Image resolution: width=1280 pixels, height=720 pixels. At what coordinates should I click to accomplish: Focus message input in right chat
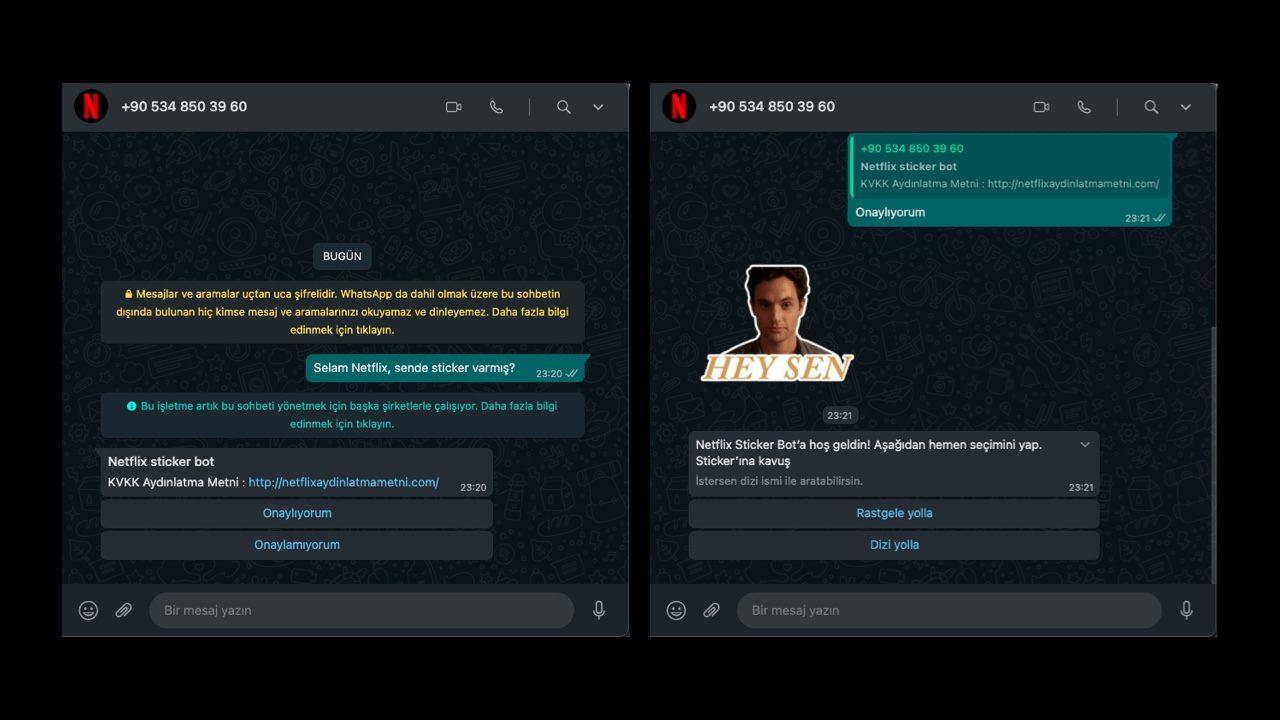point(950,610)
